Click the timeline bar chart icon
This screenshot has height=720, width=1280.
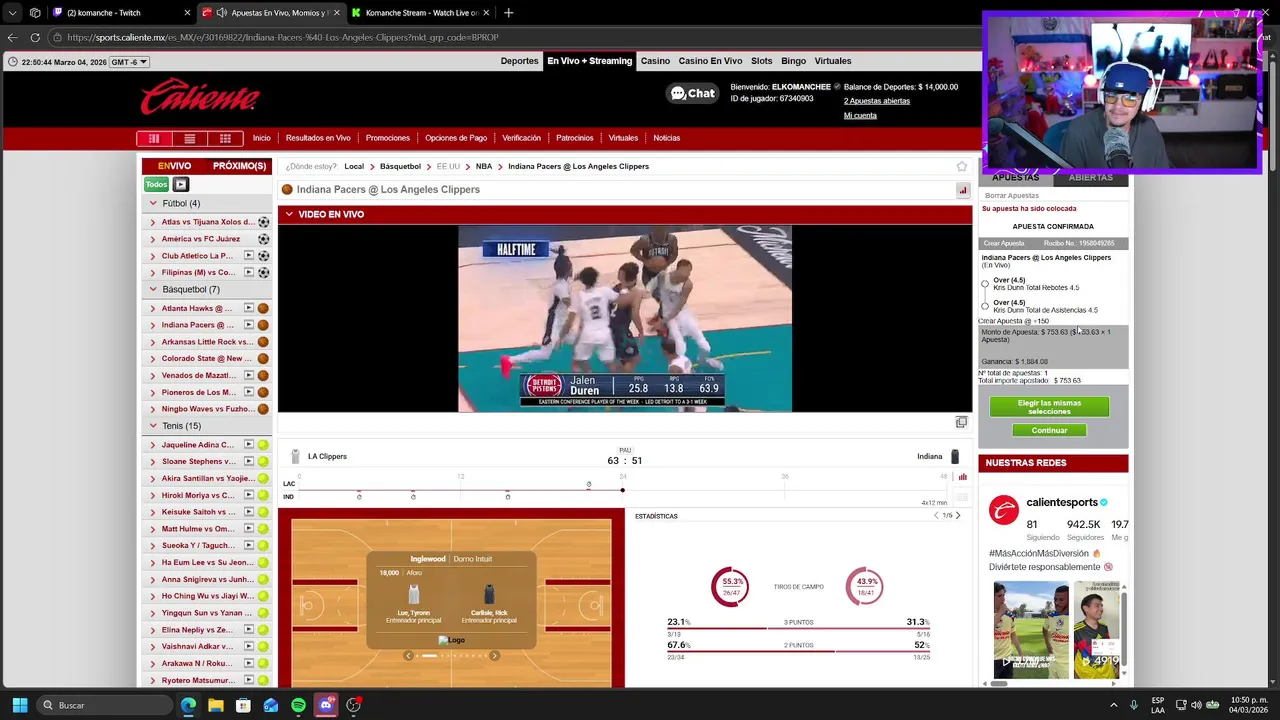[963, 477]
